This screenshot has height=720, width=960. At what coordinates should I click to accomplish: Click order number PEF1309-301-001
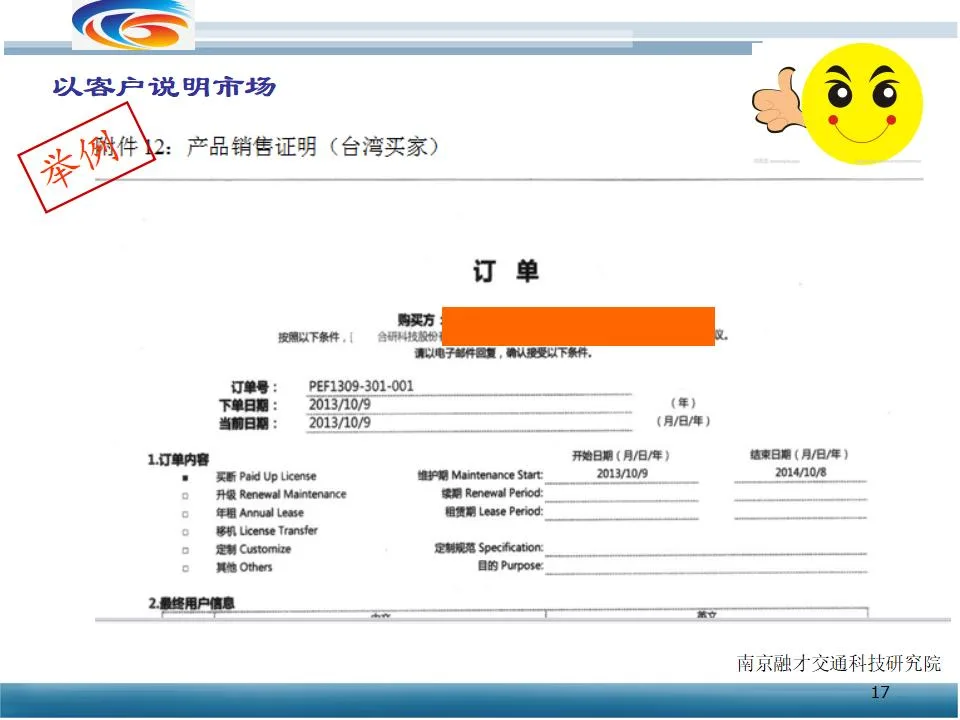point(361,386)
